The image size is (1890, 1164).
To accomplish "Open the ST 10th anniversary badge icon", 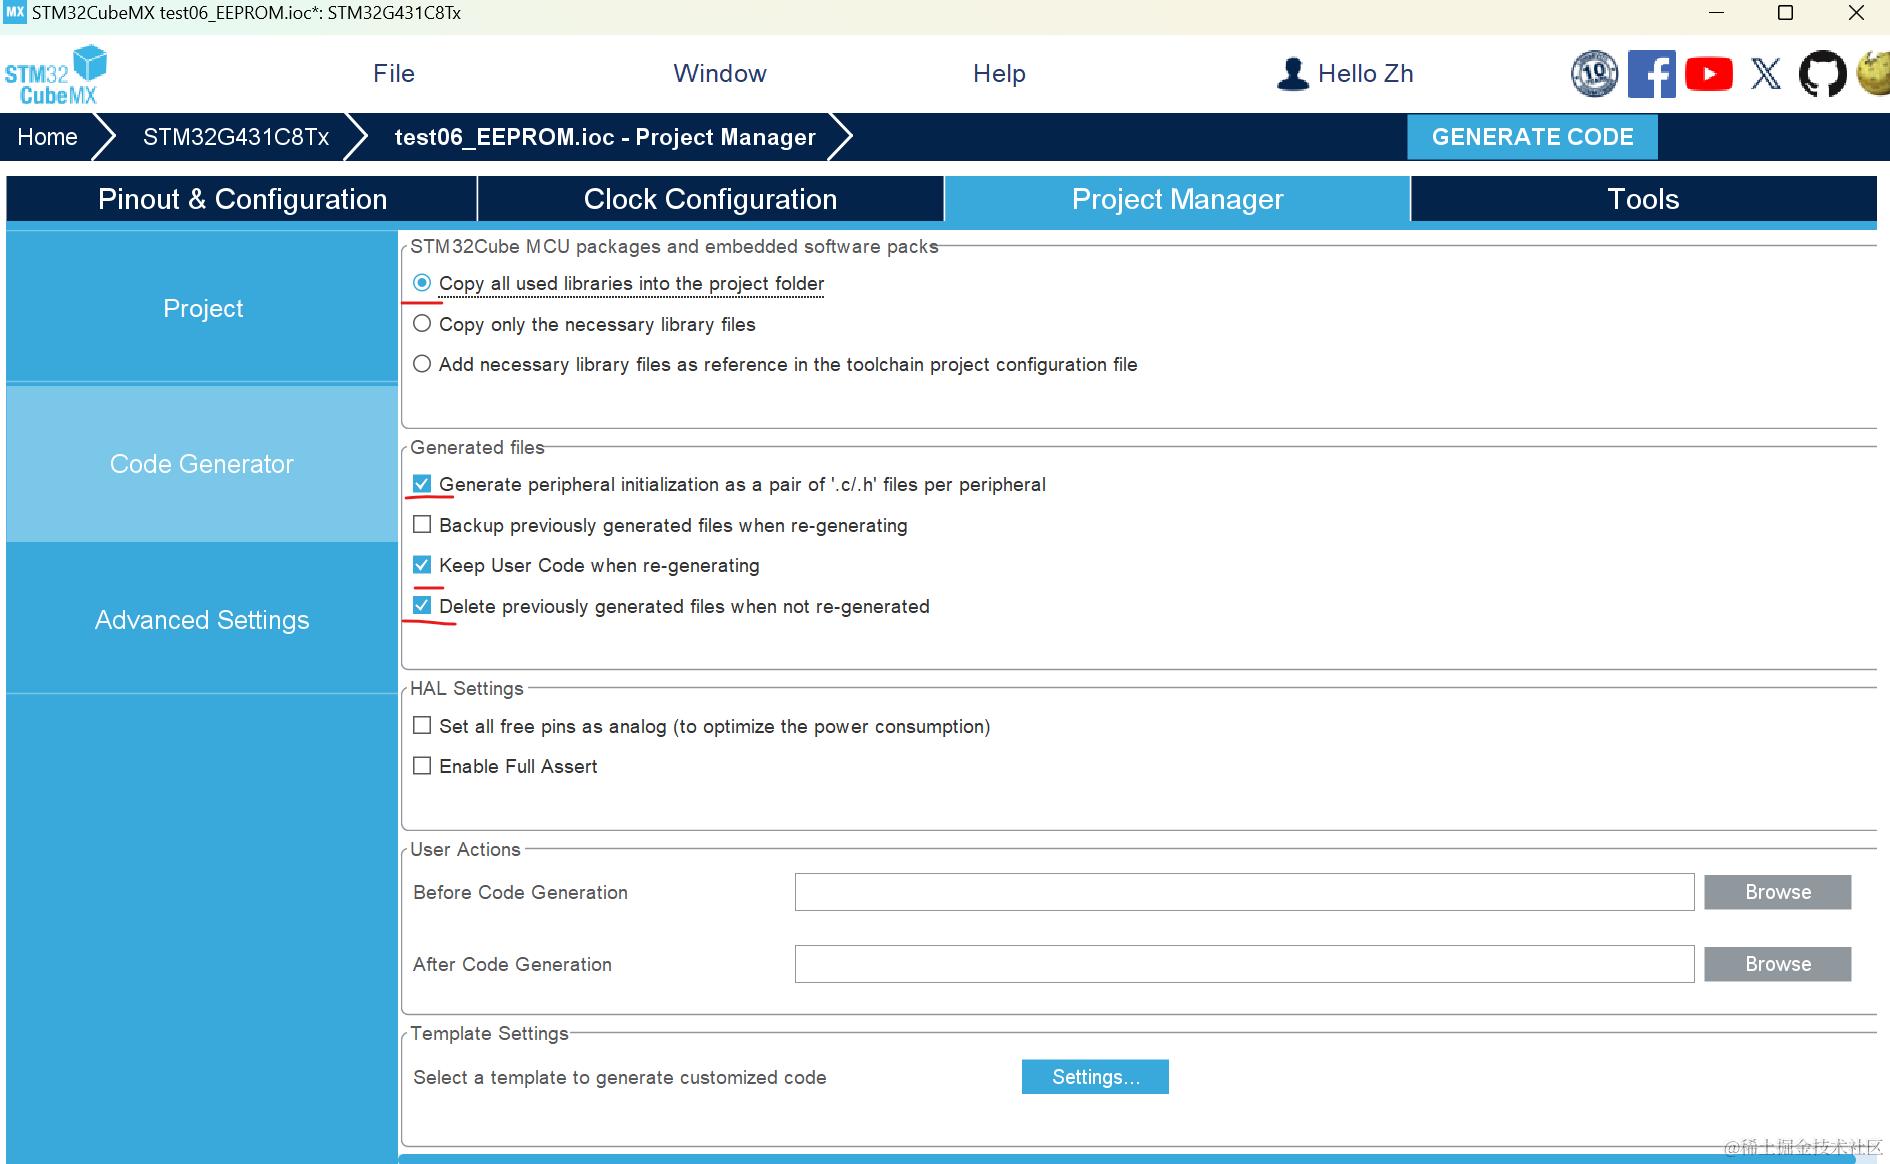I will [1594, 74].
